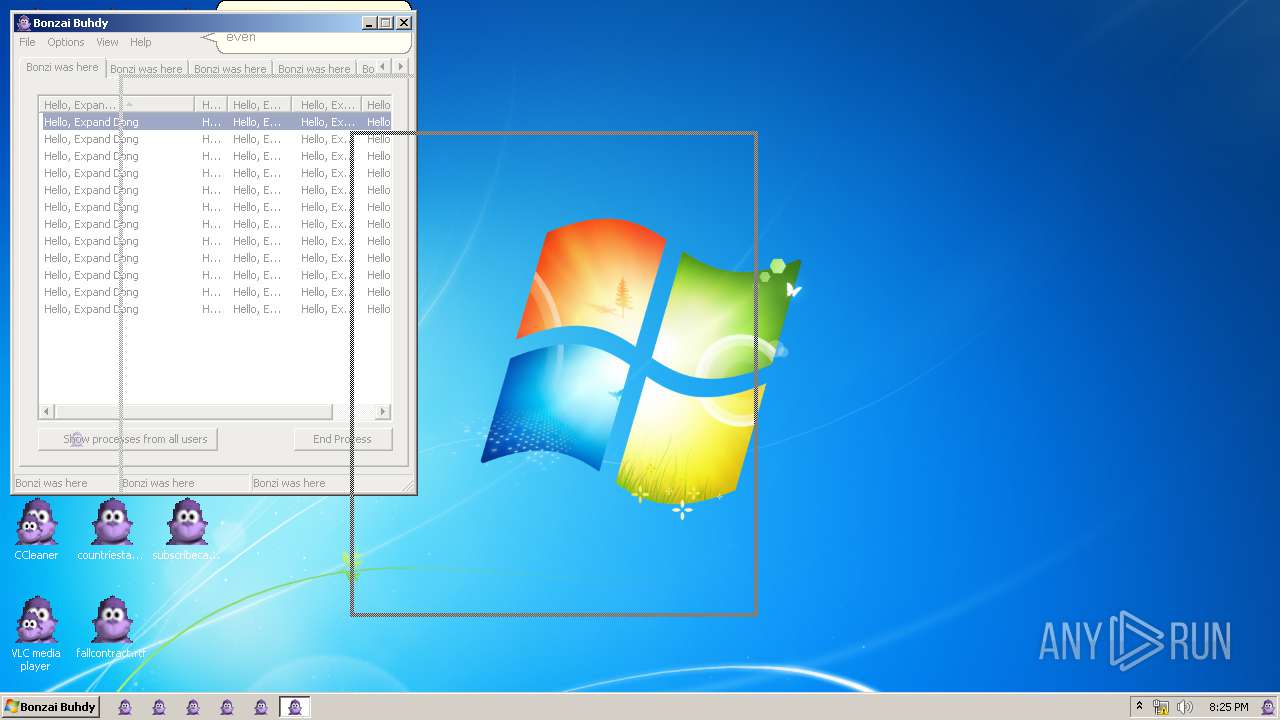Click the list's horizontal scrollbar thumb
The image size is (1280, 720).
[x=193, y=411]
